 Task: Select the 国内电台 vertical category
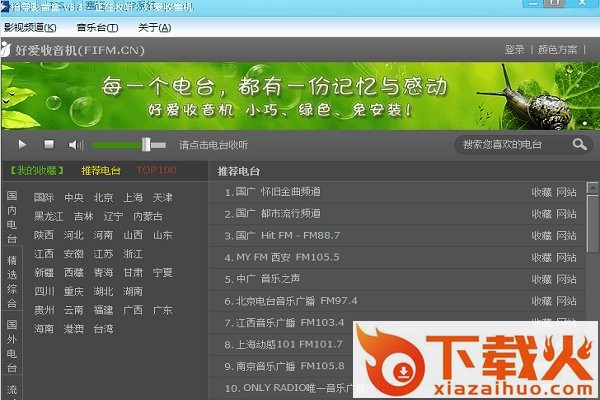[12, 217]
